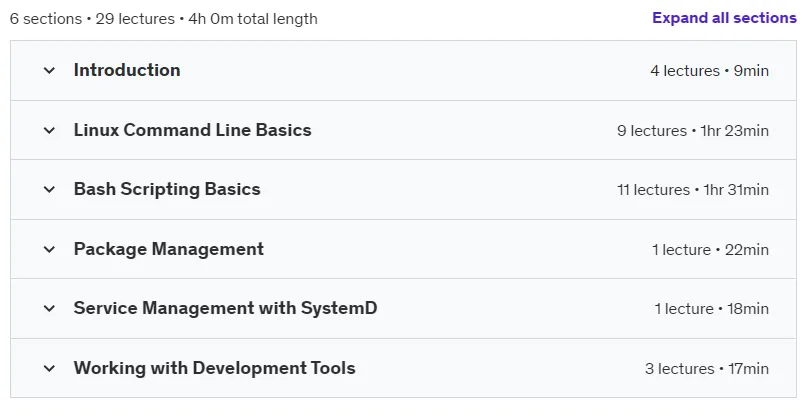Click the '3 lectures • 17min' label
811x419 pixels.
click(707, 369)
